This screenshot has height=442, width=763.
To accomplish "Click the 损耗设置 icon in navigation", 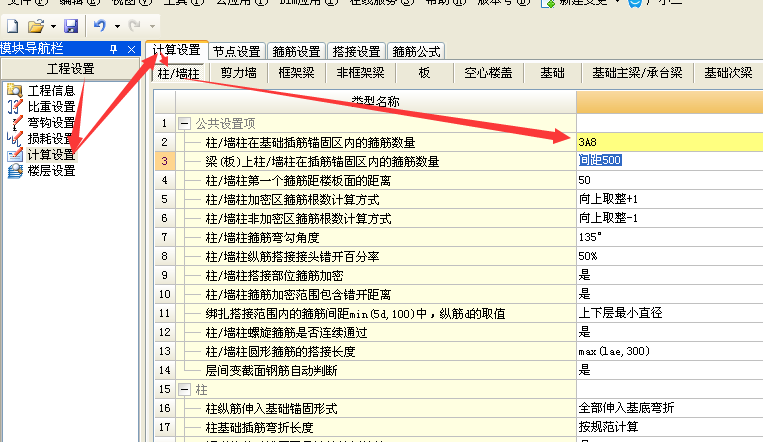I will (15, 139).
